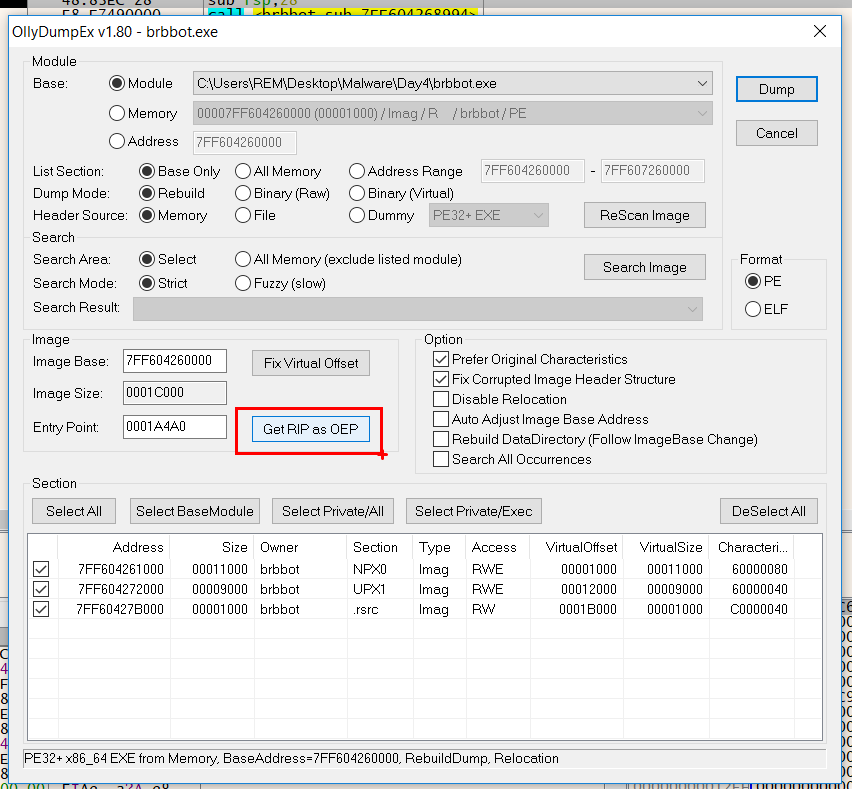Toggle Disable Relocation checkbox
852x789 pixels.
(x=441, y=399)
